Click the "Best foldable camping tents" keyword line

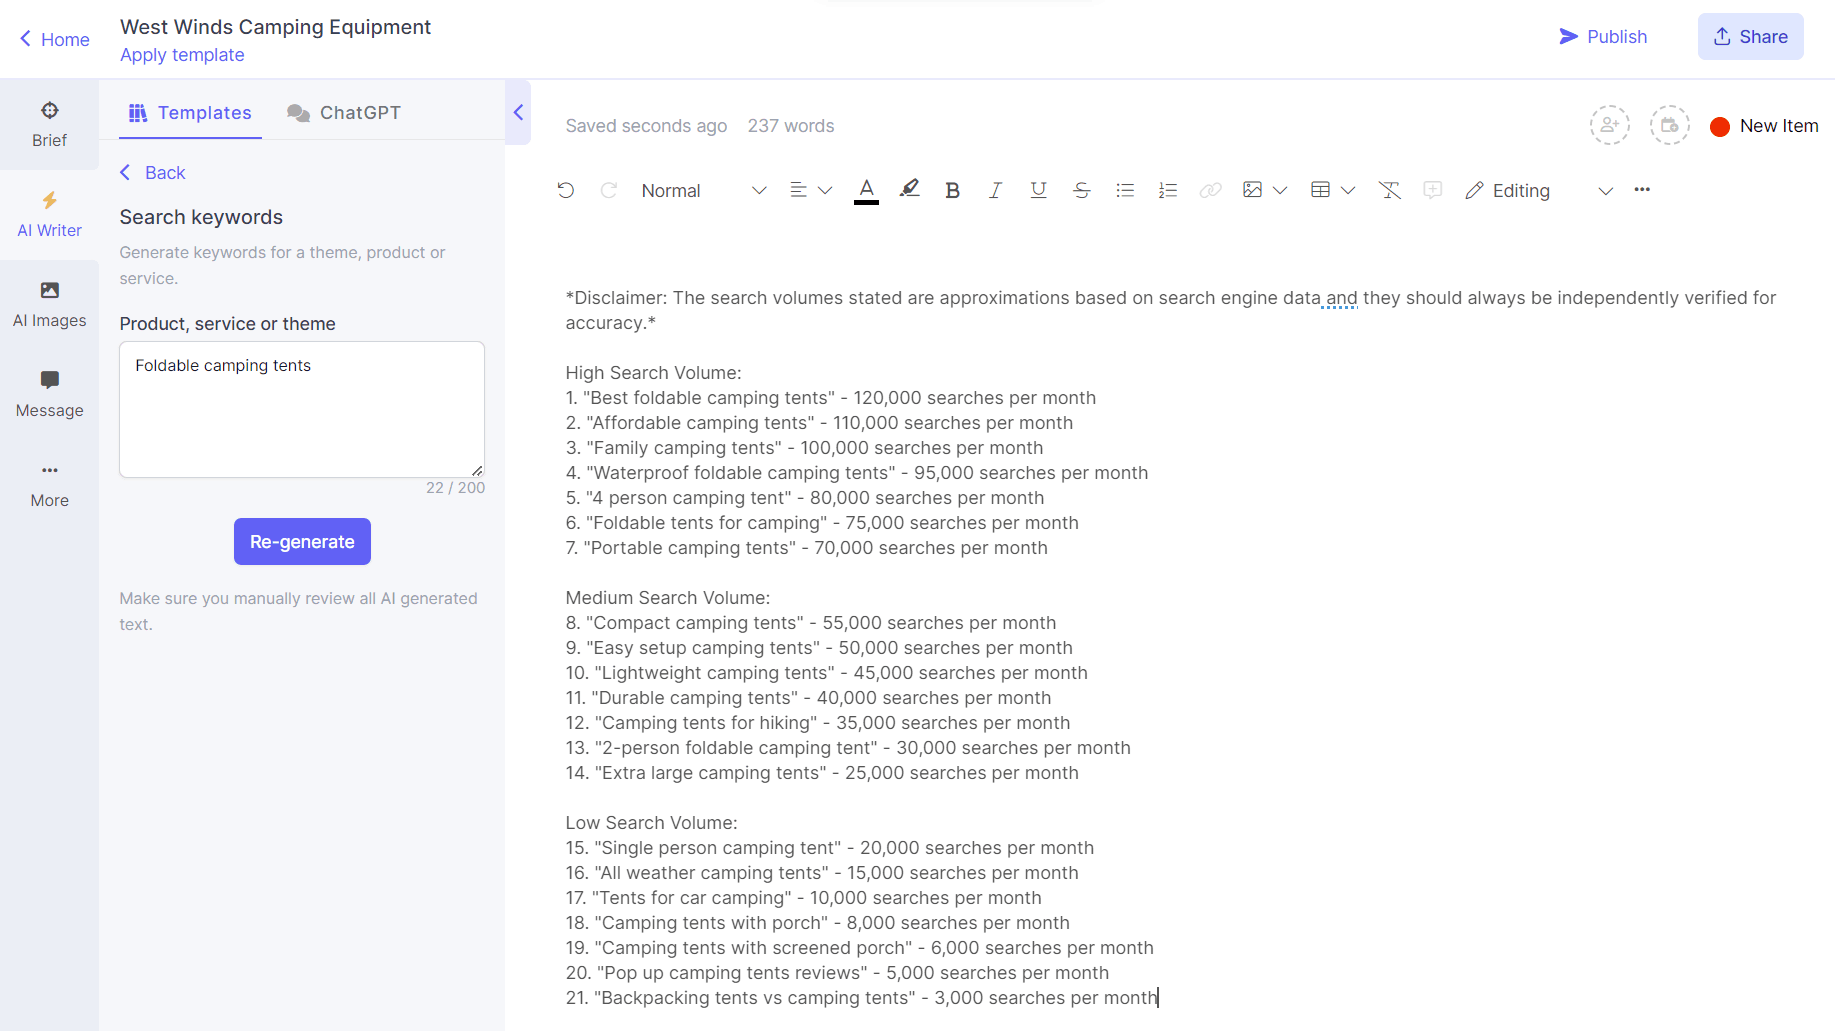(830, 398)
